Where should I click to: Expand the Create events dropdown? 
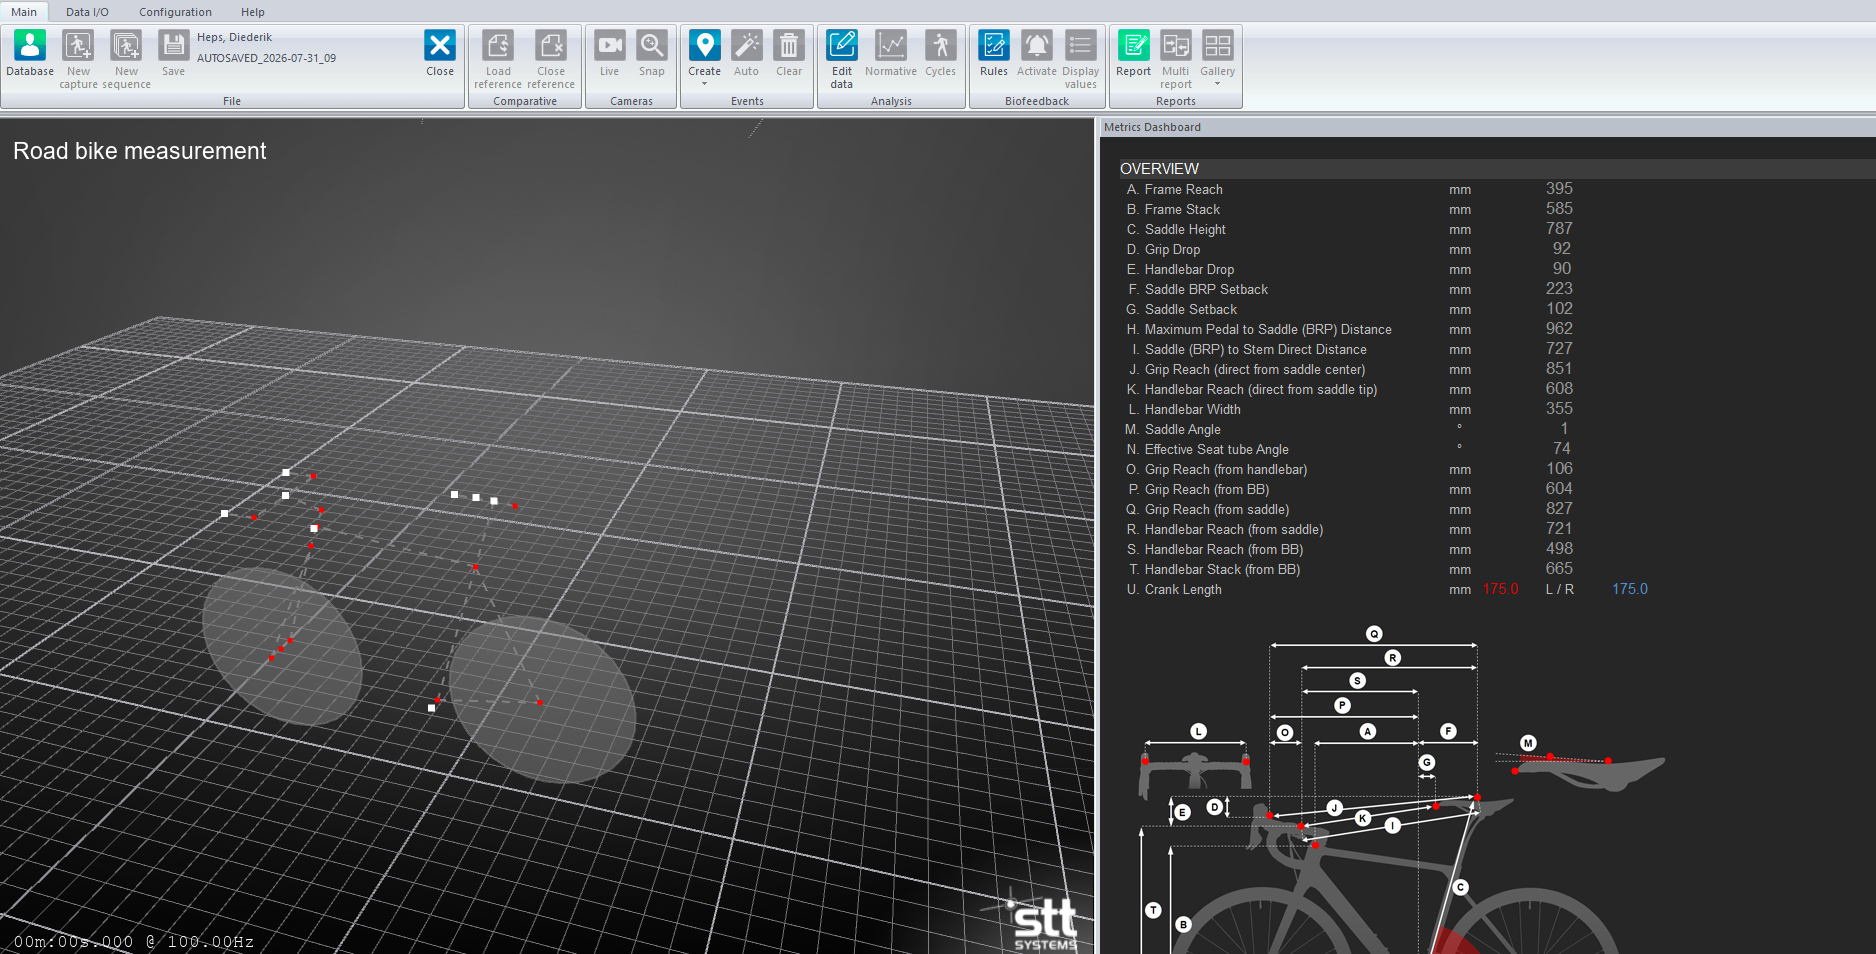(704, 84)
